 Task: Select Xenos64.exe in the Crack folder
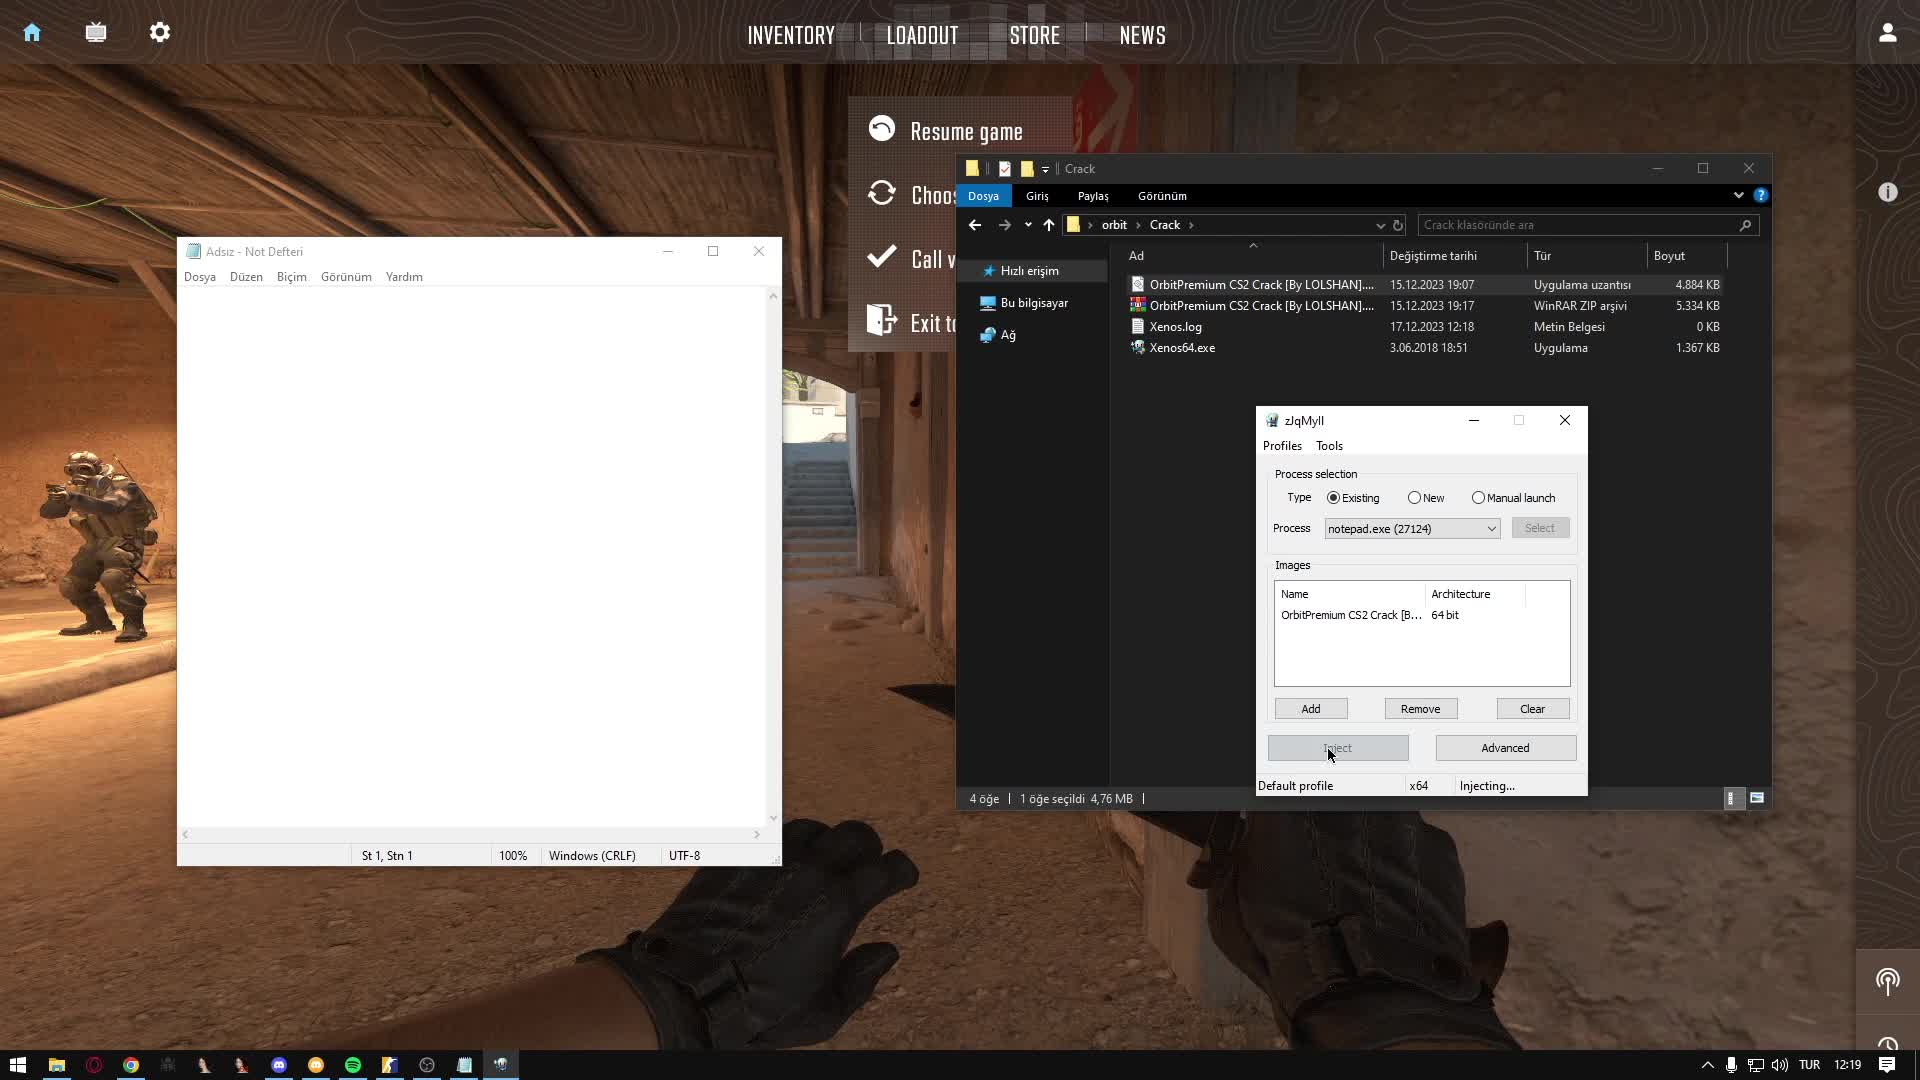(x=1181, y=347)
